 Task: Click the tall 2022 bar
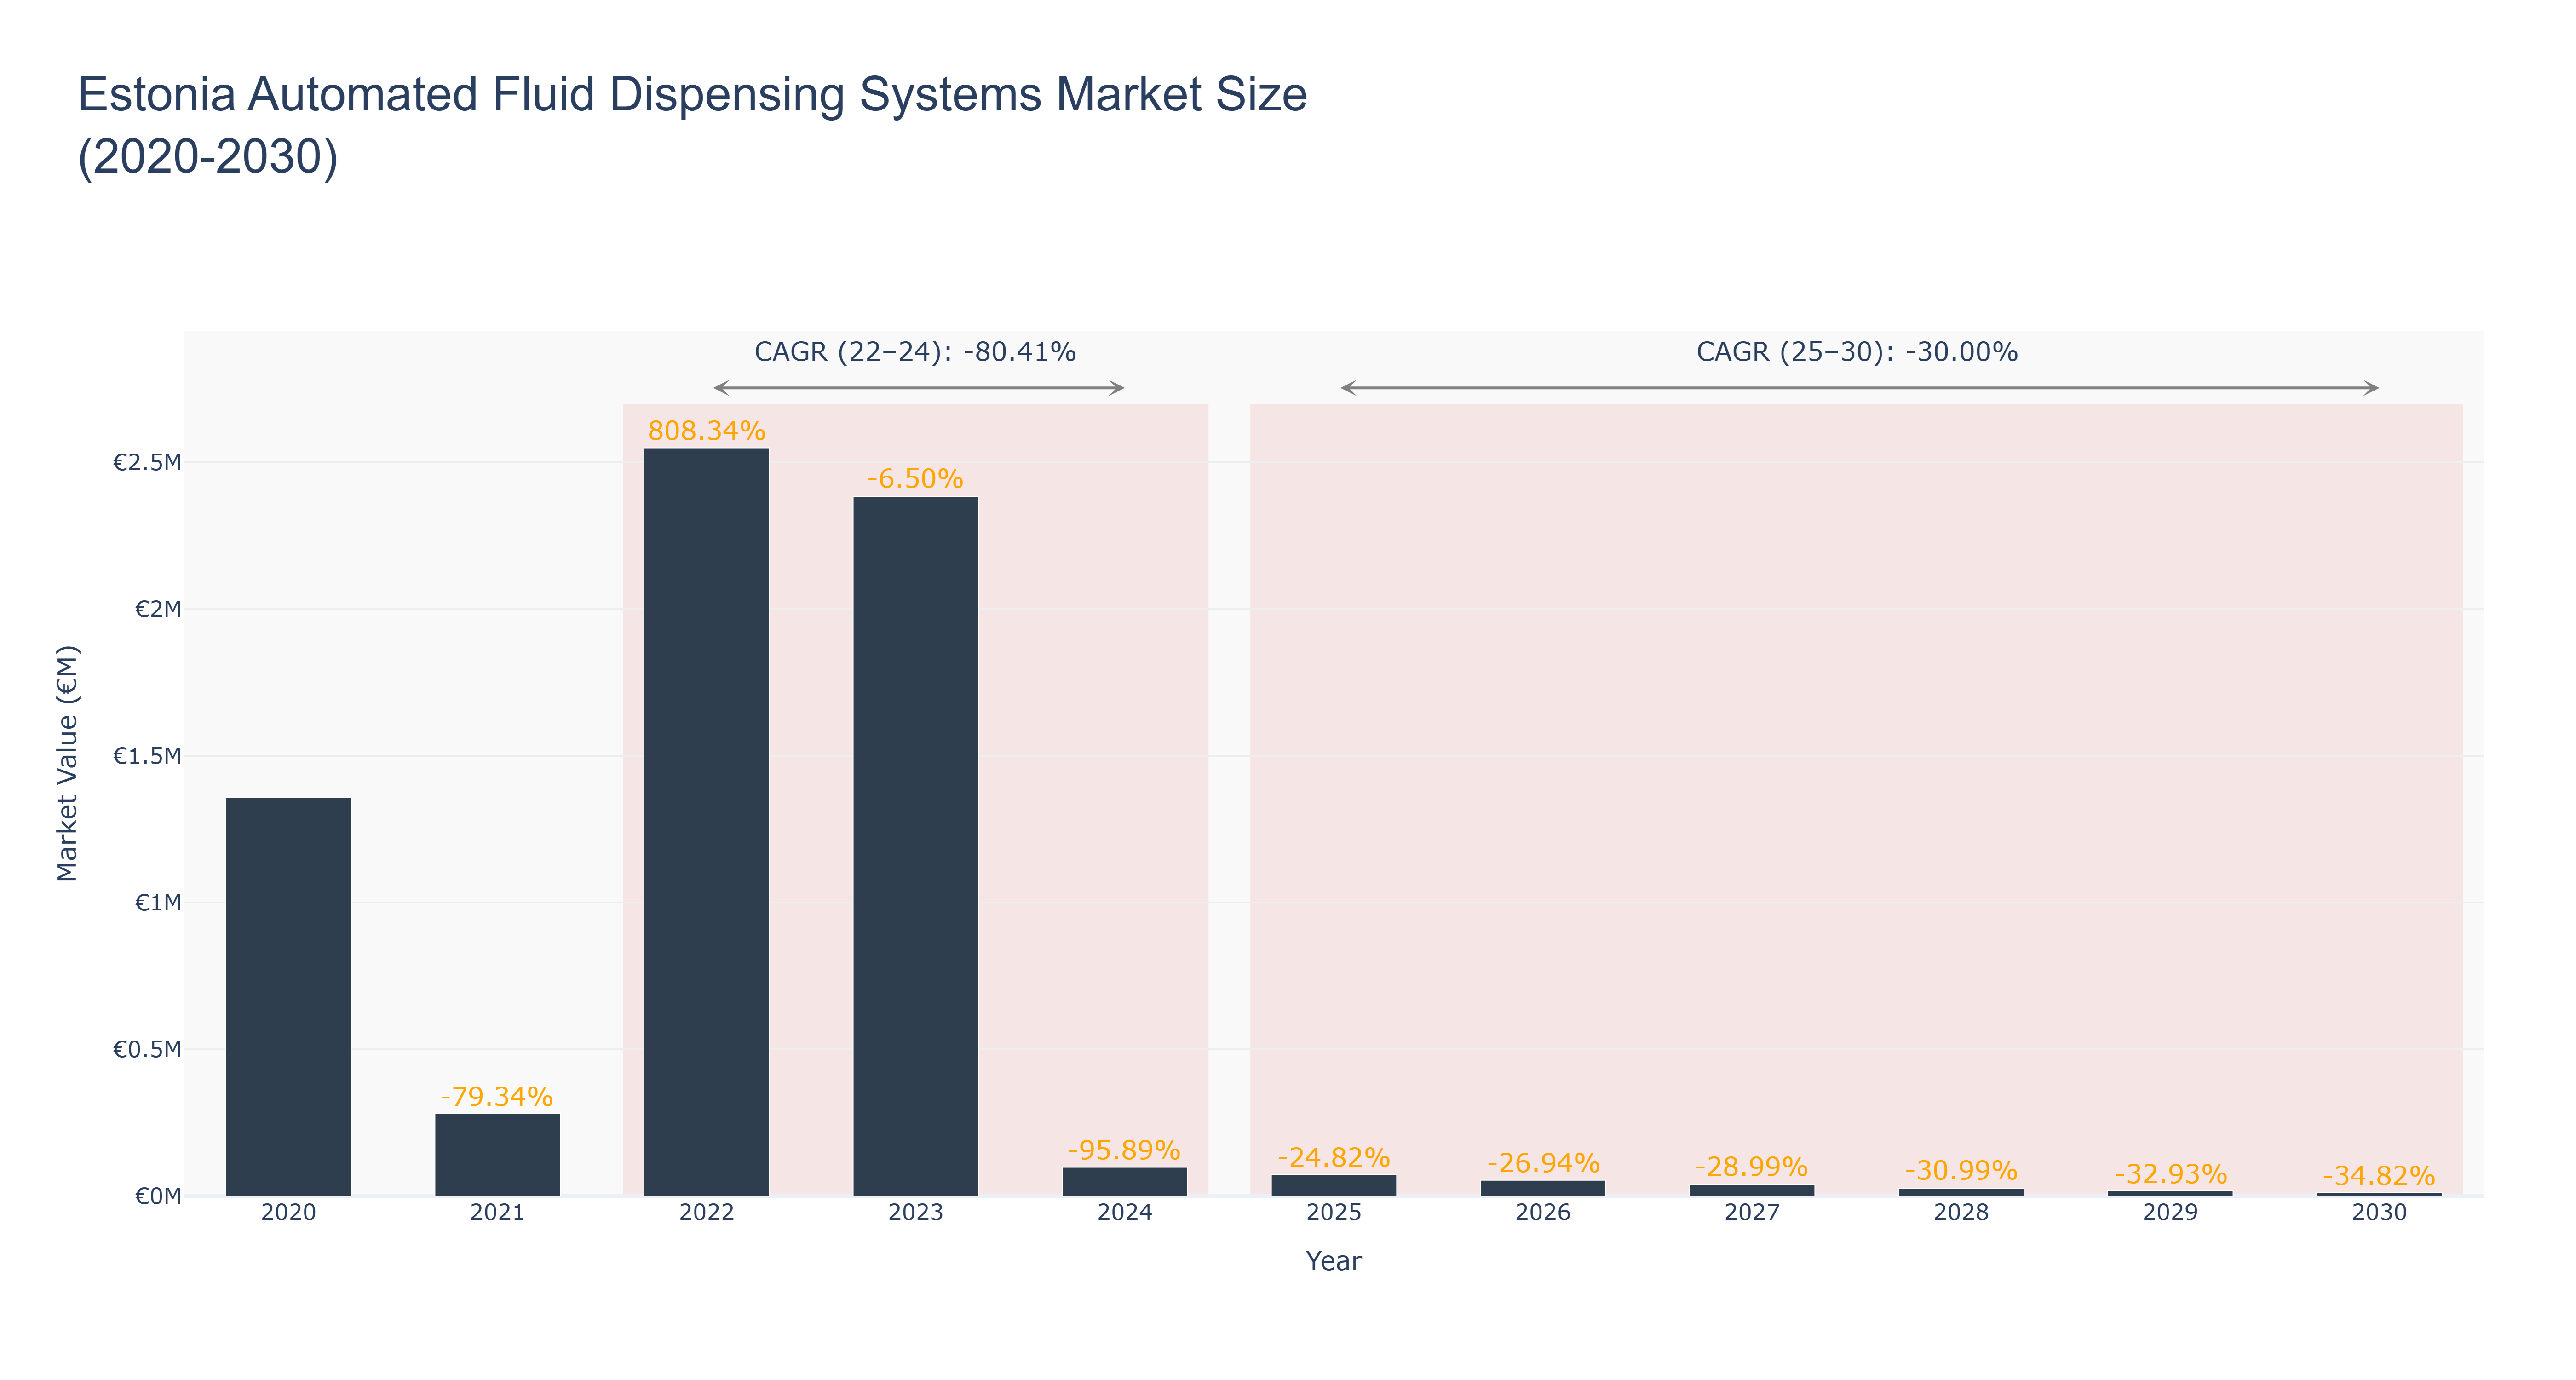coord(706,822)
